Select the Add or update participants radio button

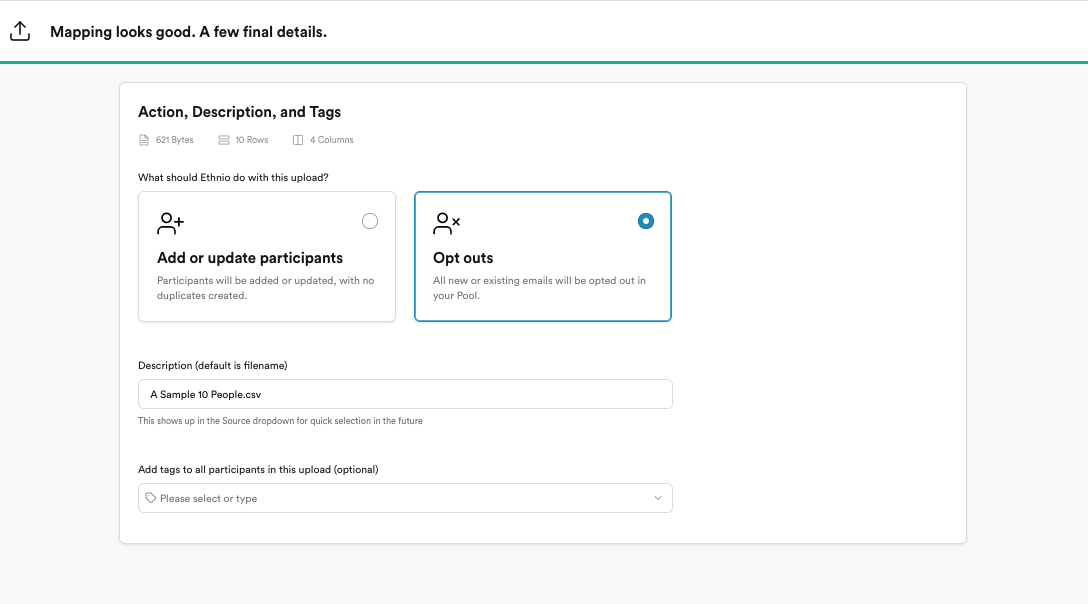pyautogui.click(x=370, y=220)
